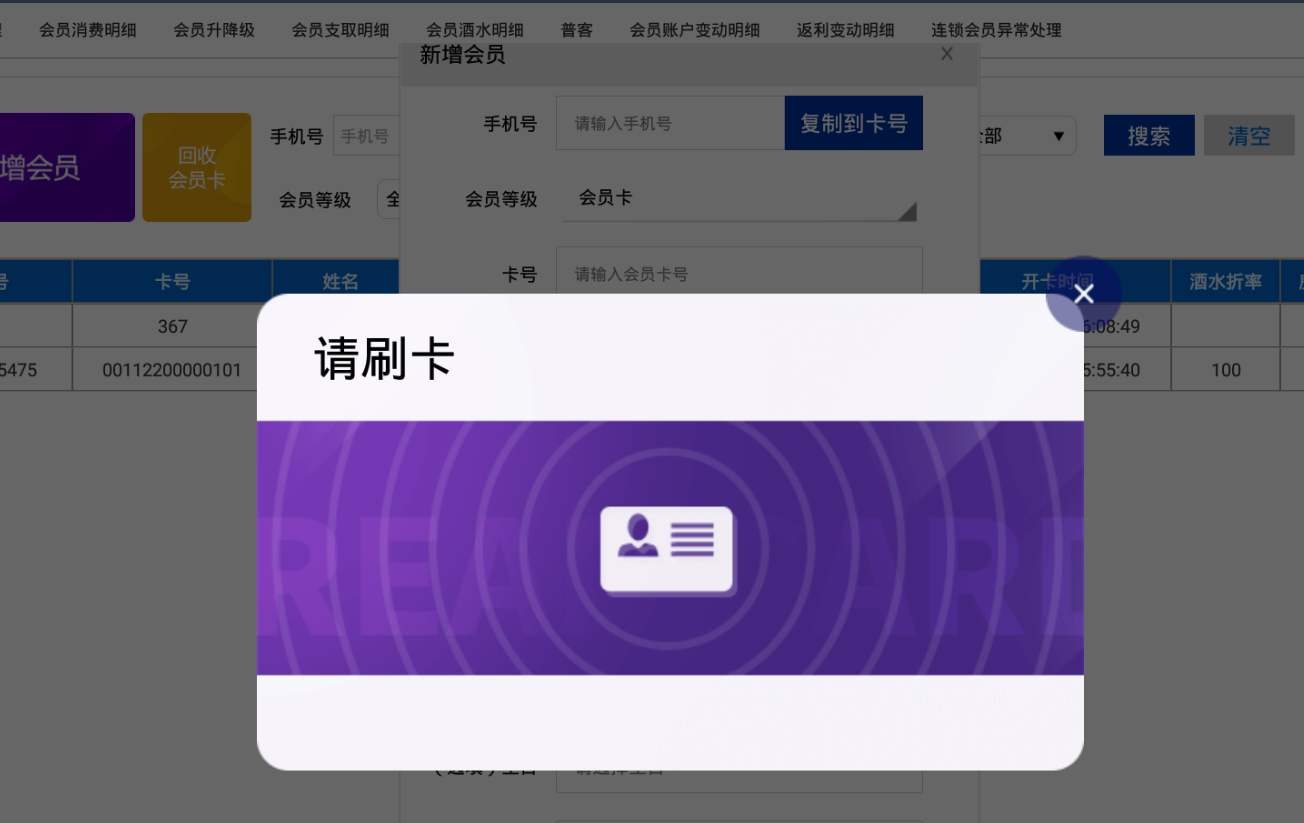Click 复制到卡号 button
The height and width of the screenshot is (823, 1304).
click(x=854, y=123)
